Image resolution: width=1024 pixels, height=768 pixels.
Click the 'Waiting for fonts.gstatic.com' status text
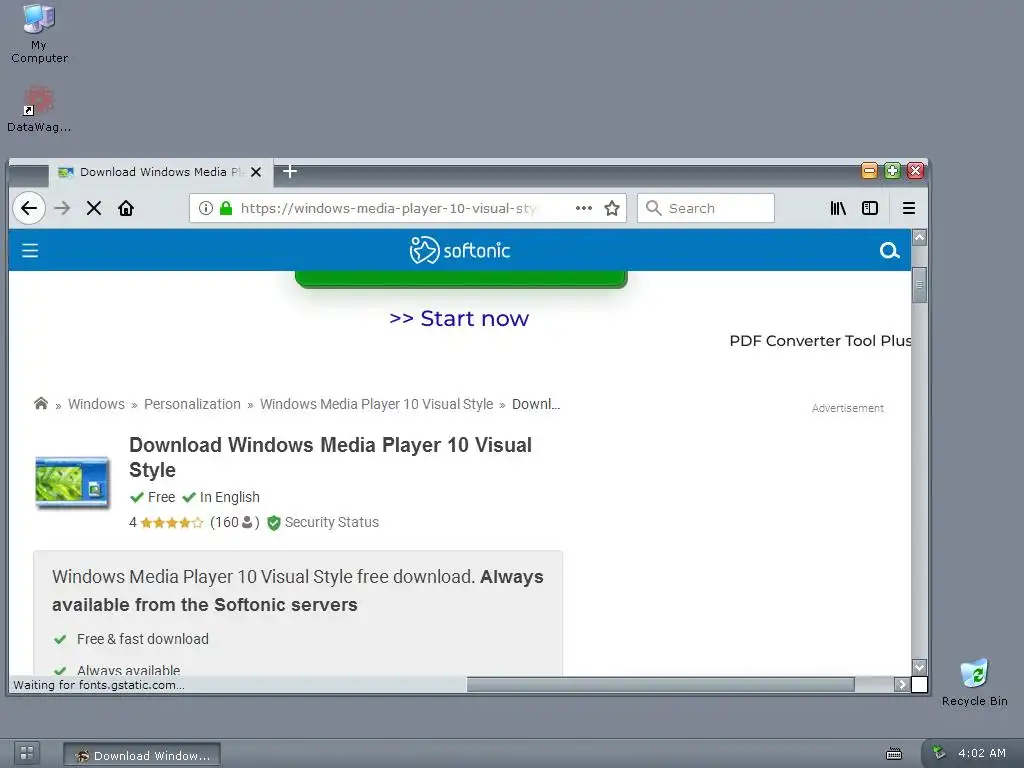coord(99,685)
